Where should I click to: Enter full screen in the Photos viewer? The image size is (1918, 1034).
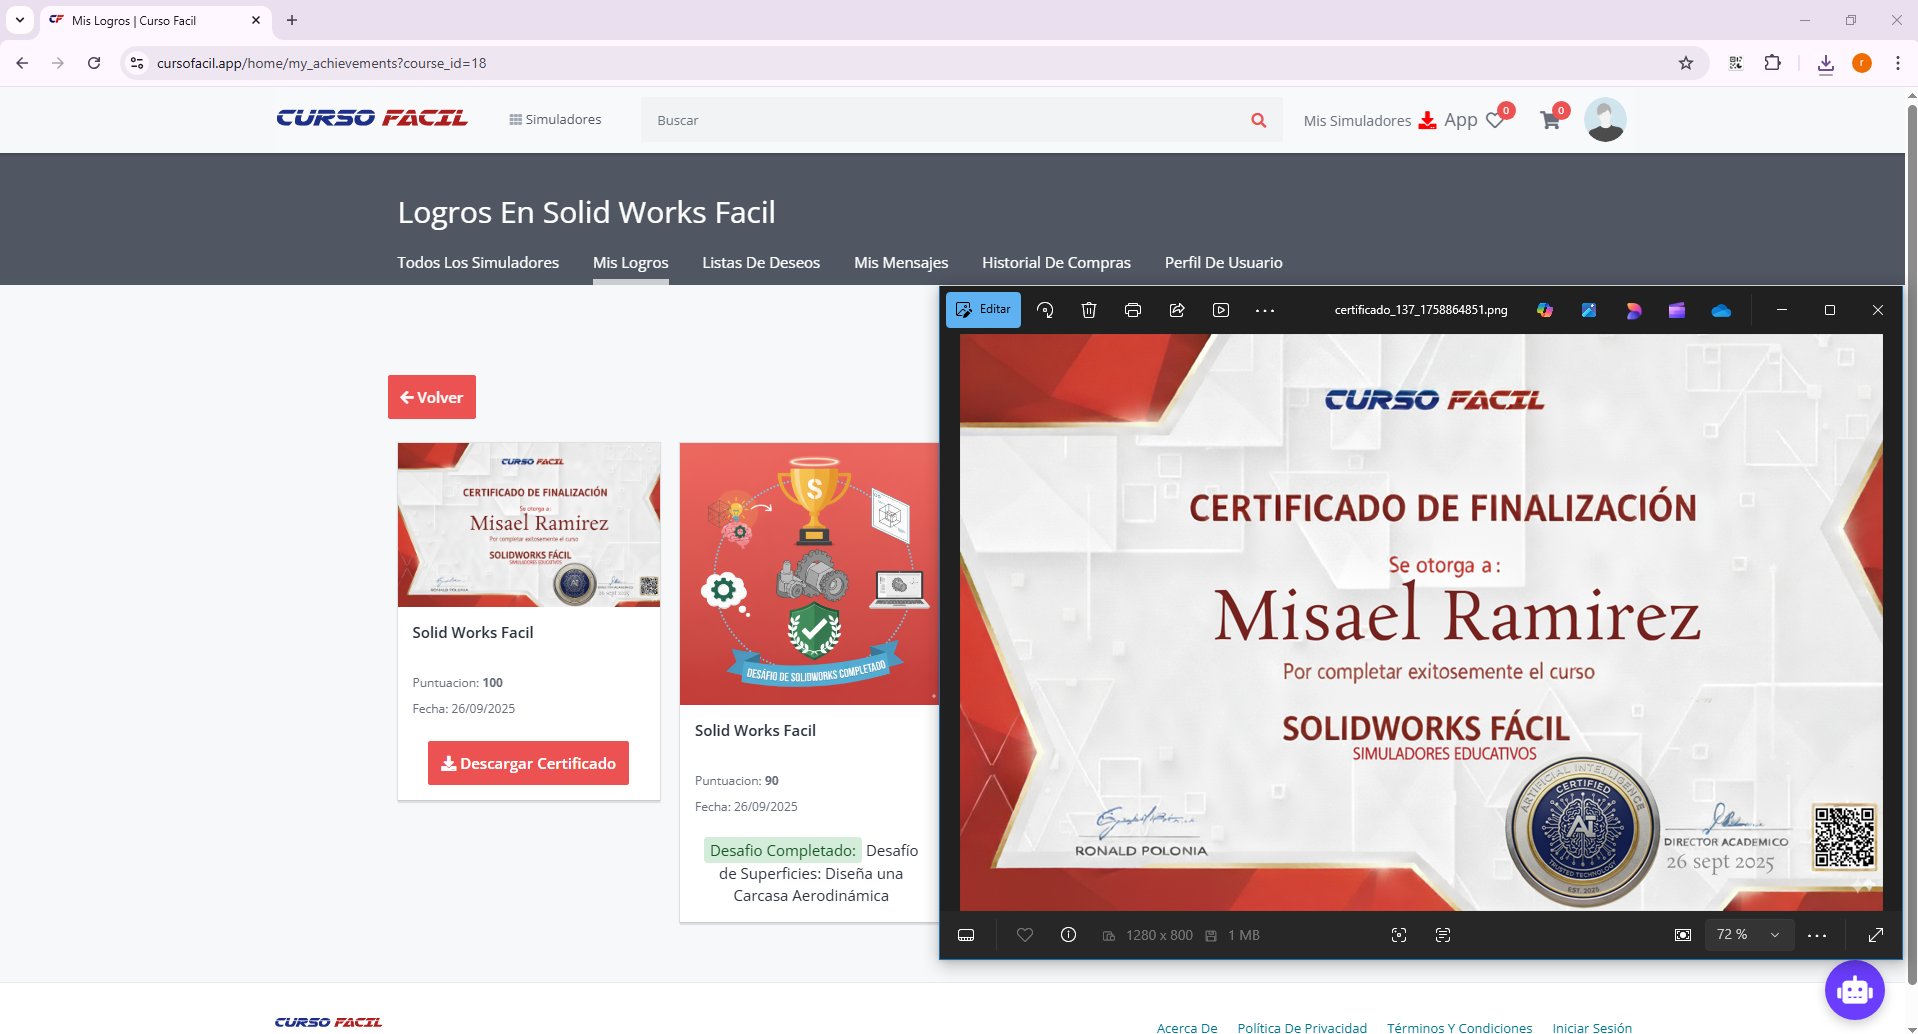point(1876,935)
